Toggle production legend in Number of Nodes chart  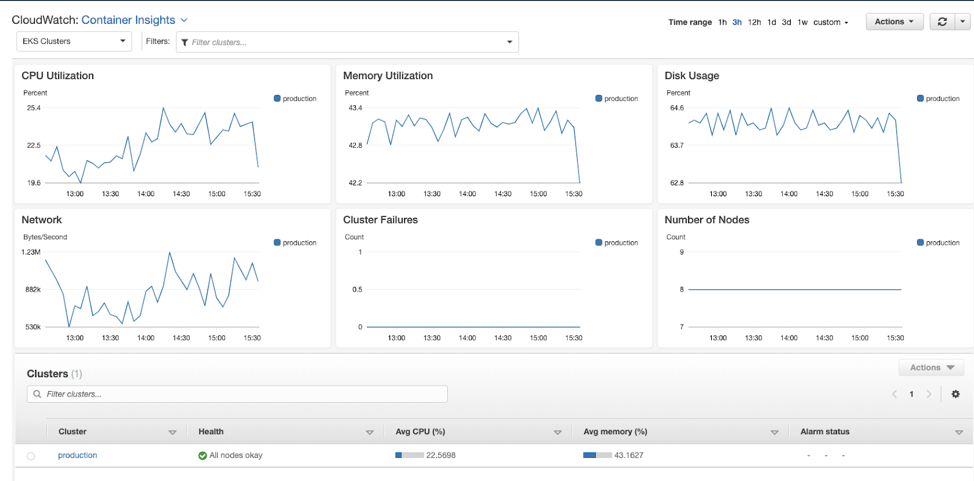(x=938, y=242)
